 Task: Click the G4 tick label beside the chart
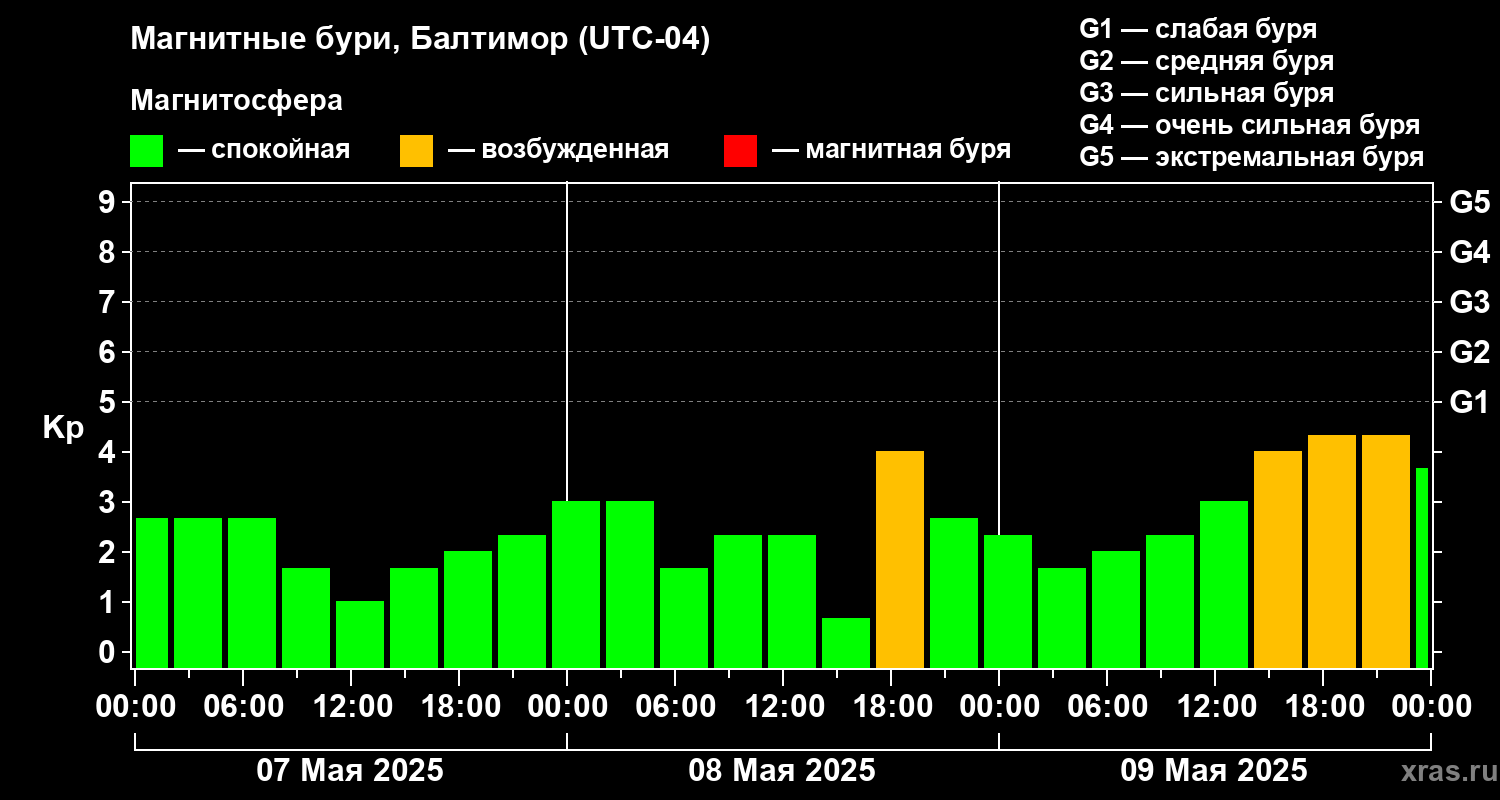click(1469, 252)
